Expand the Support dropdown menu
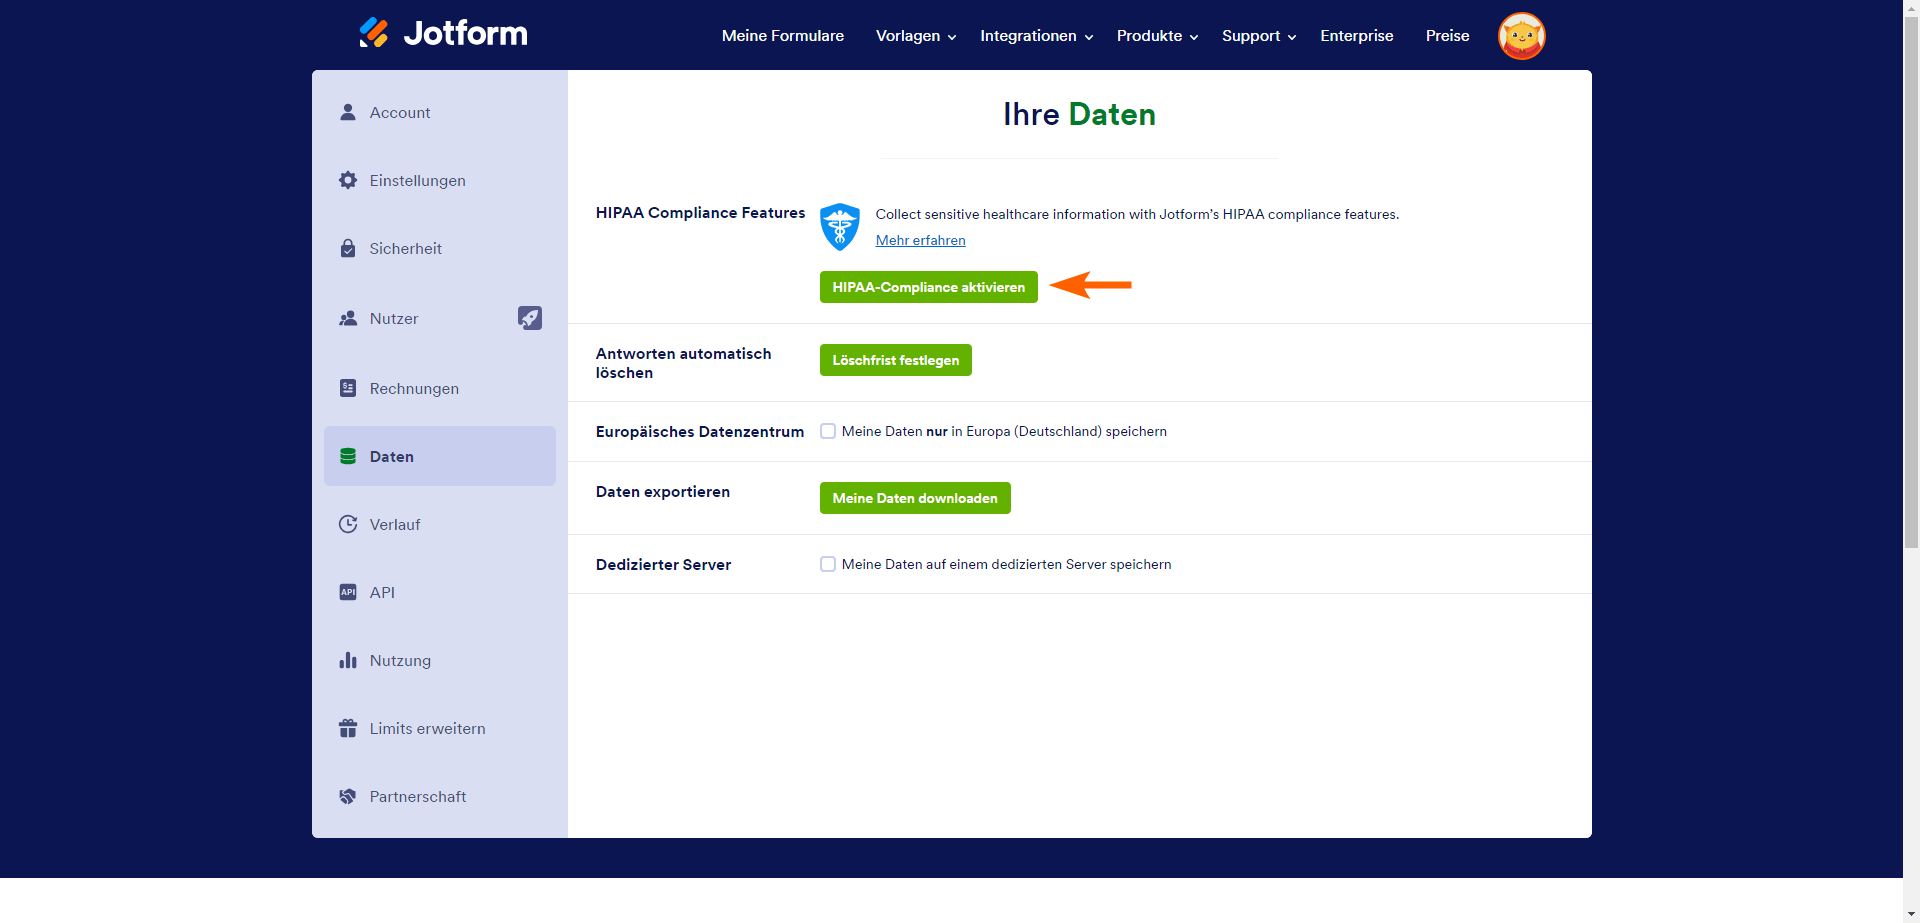Image resolution: width=1920 pixels, height=923 pixels. (1259, 36)
